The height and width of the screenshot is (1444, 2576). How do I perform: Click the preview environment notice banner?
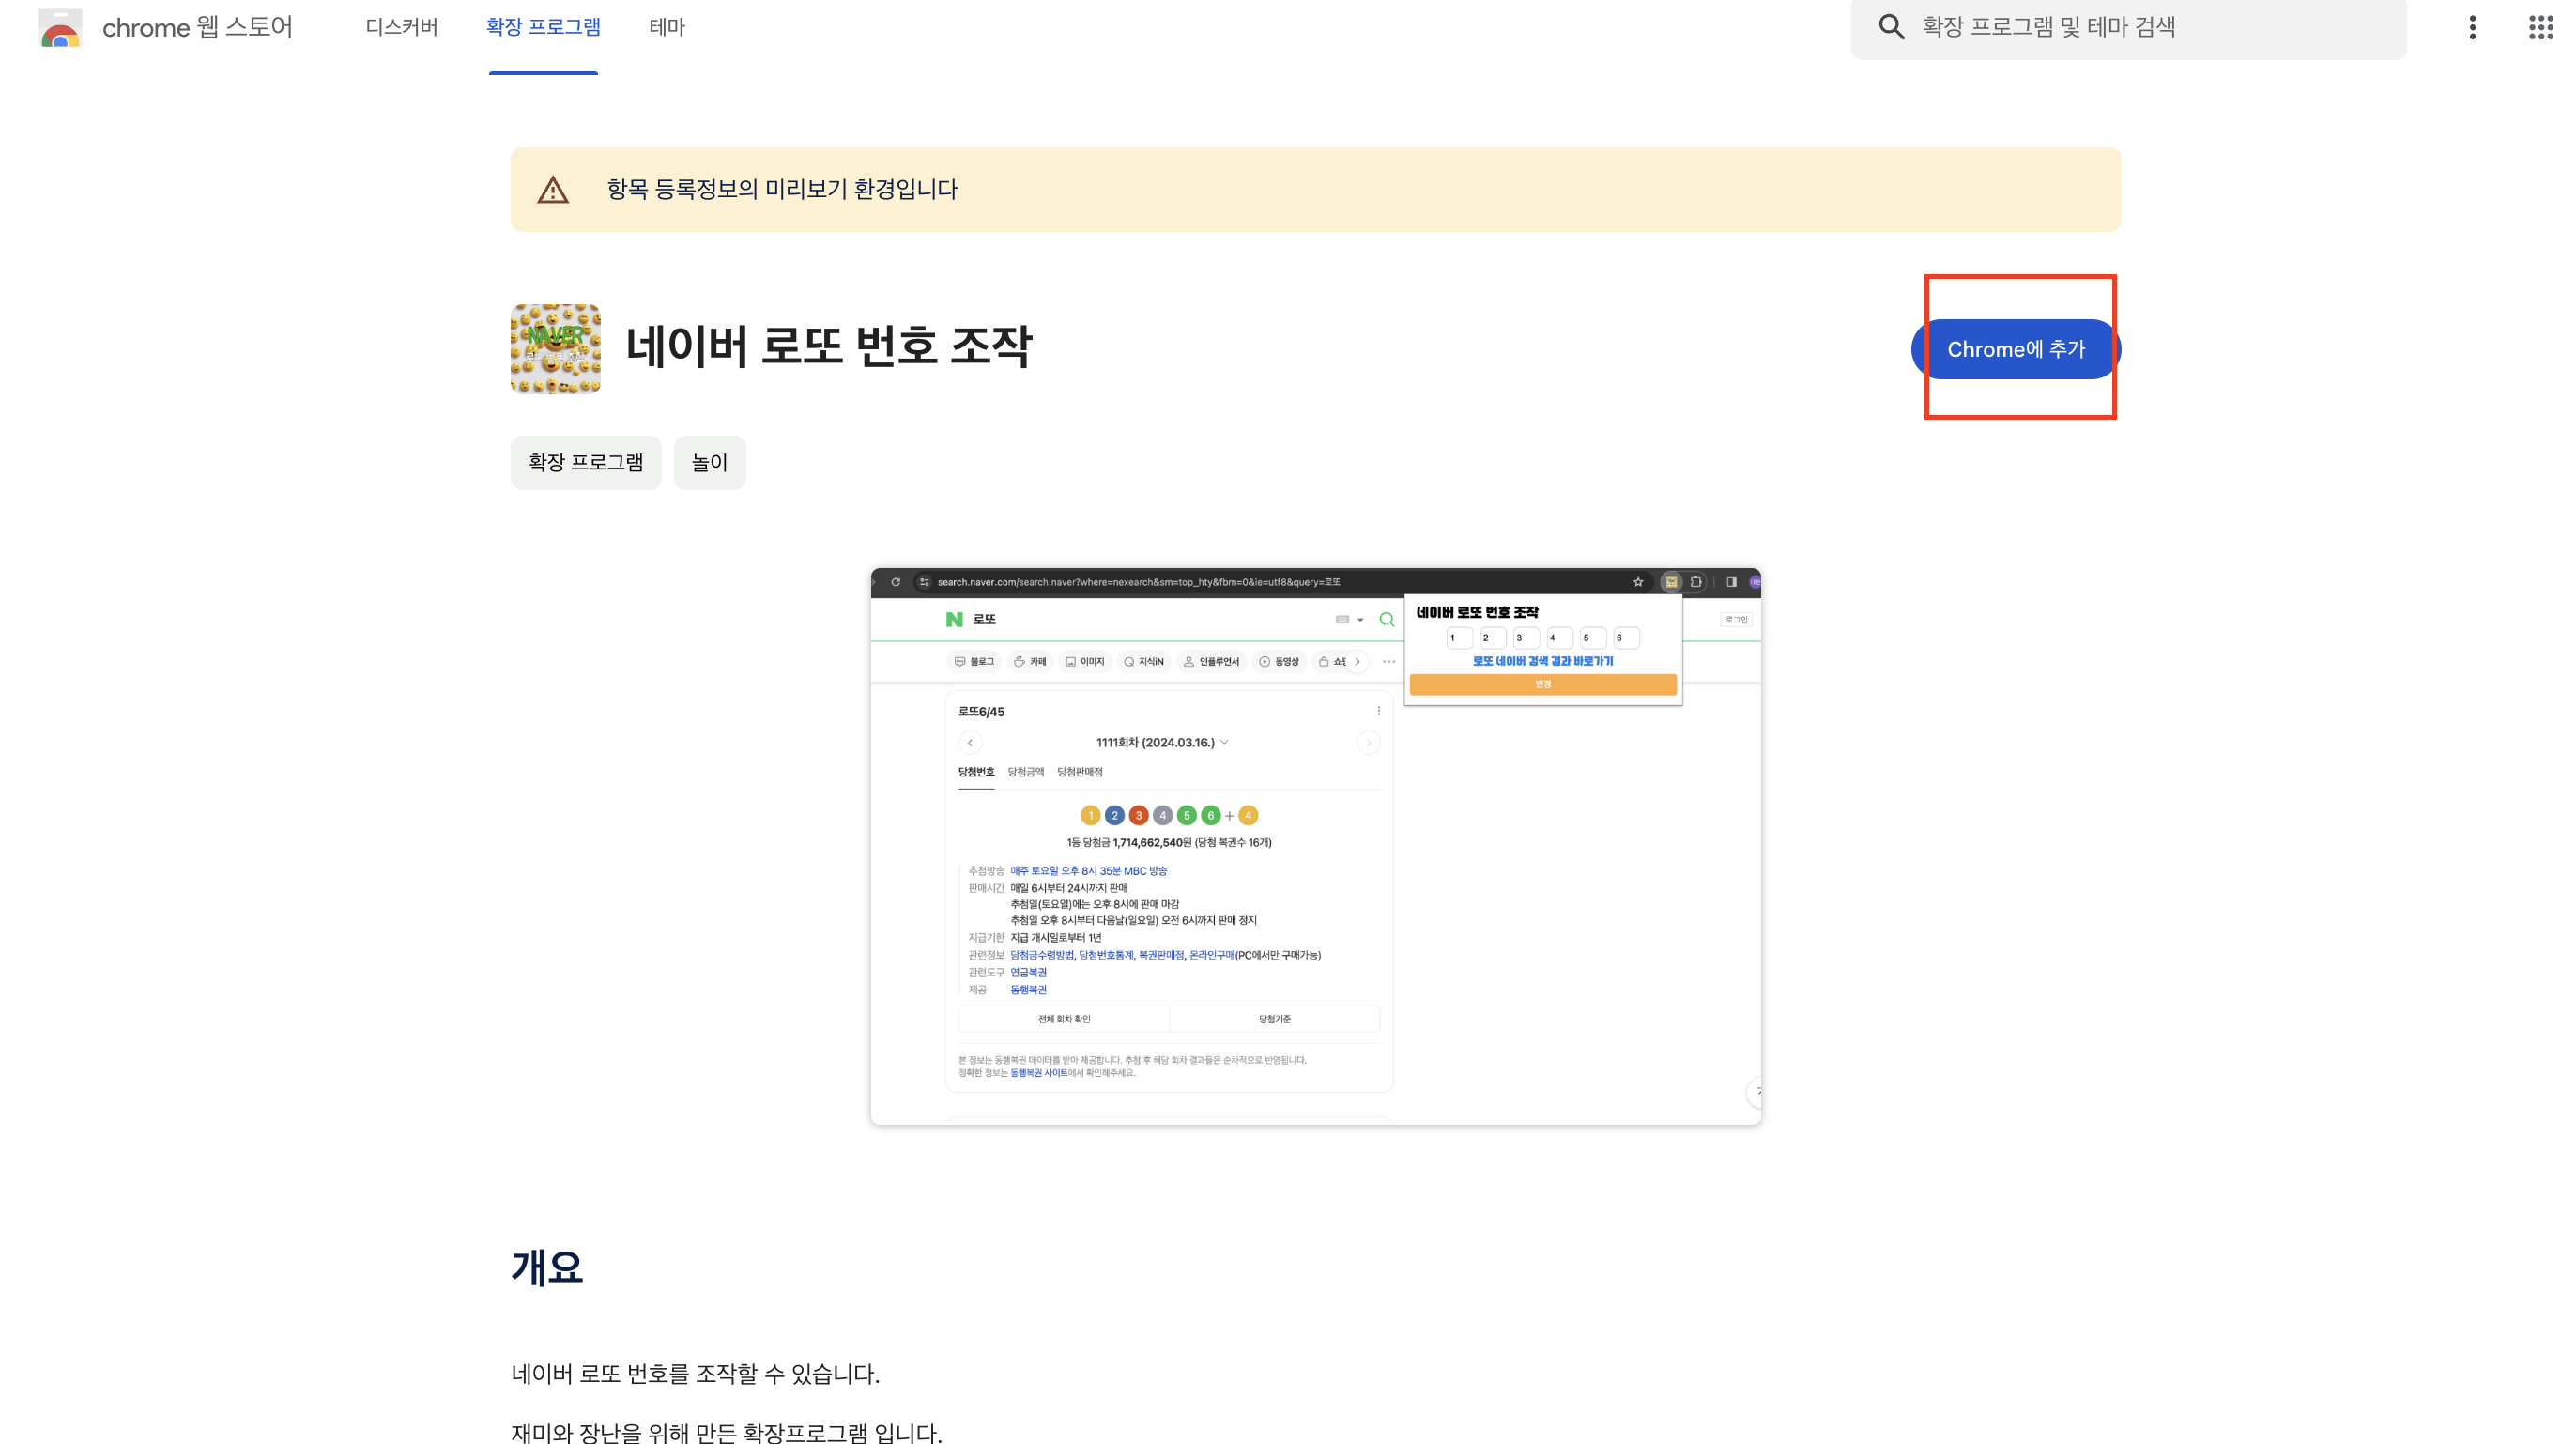pyautogui.click(x=1315, y=190)
